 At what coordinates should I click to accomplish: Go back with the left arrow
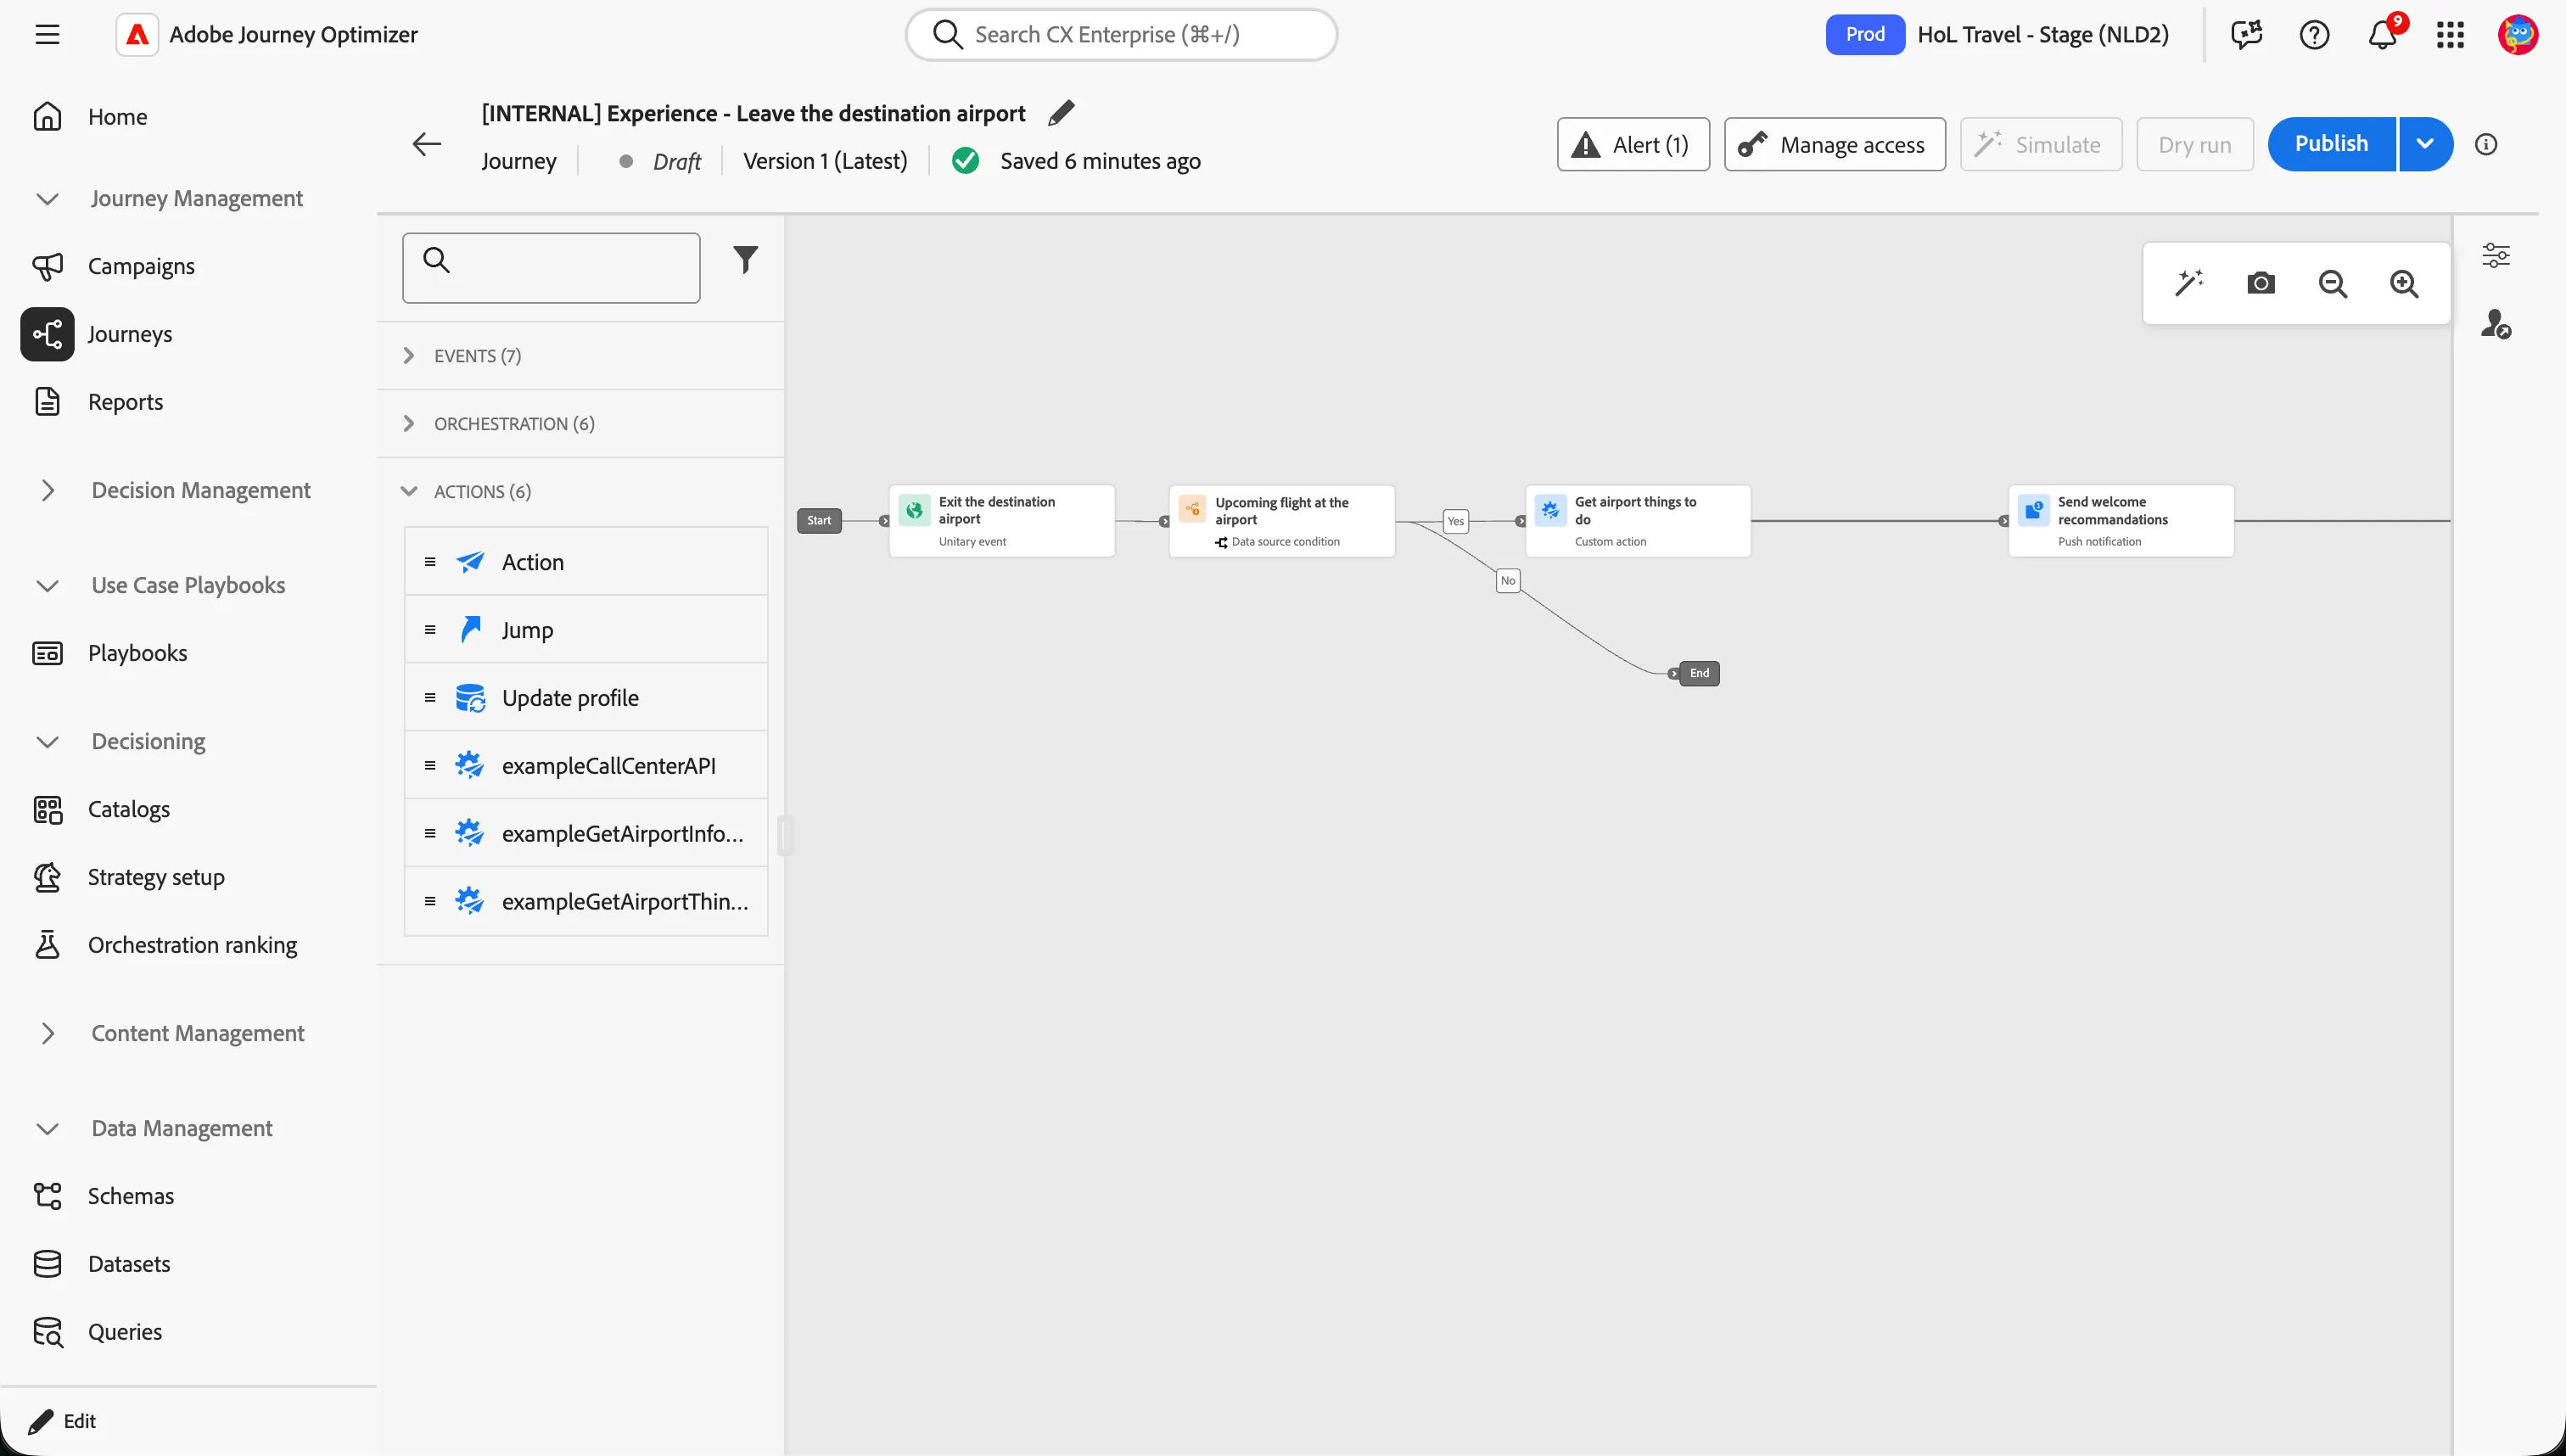[427, 144]
